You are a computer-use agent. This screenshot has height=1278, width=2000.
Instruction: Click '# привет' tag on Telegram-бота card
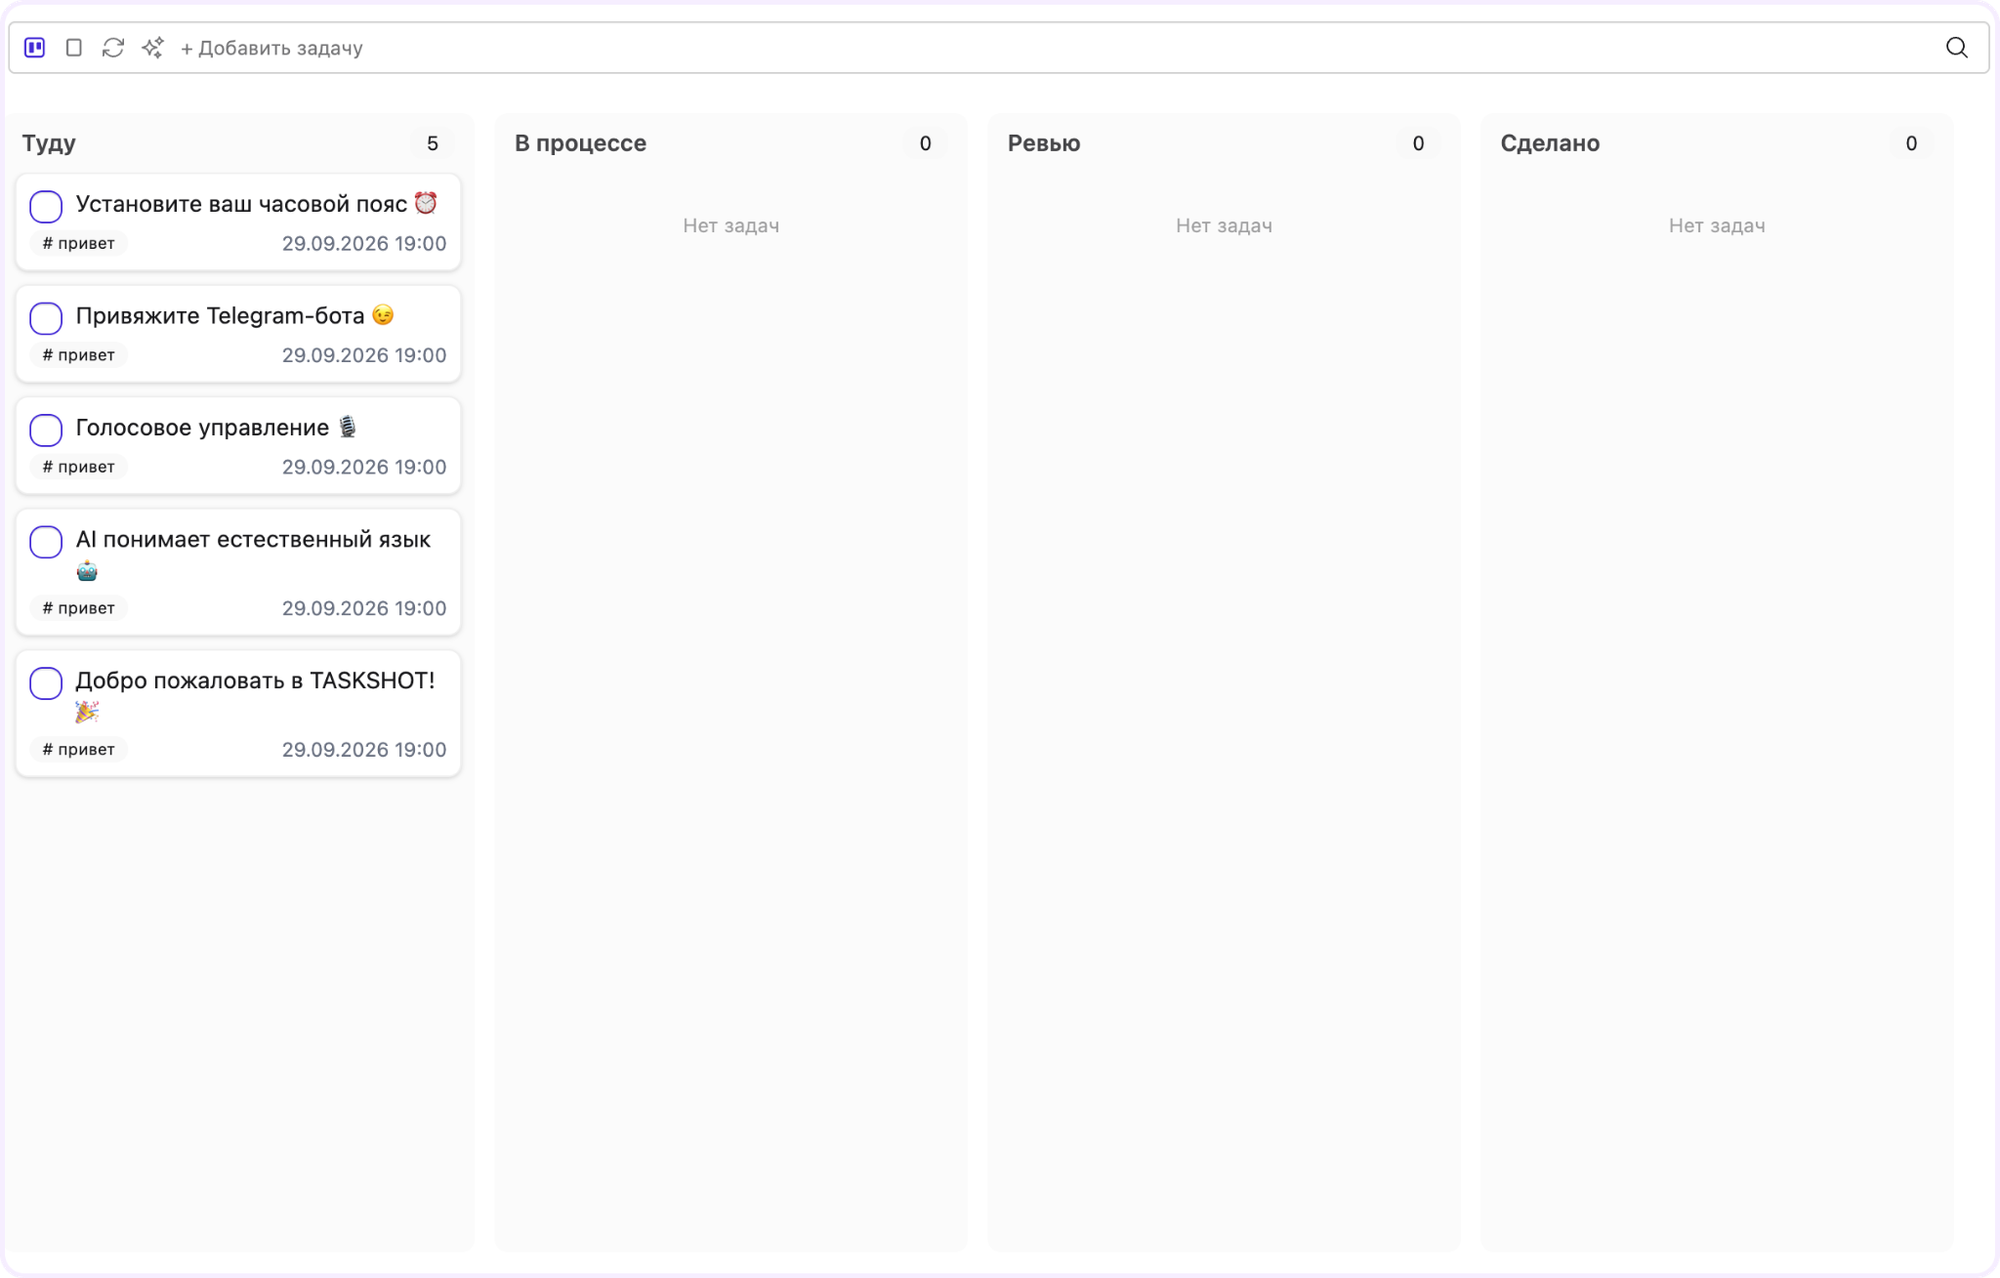tap(78, 355)
